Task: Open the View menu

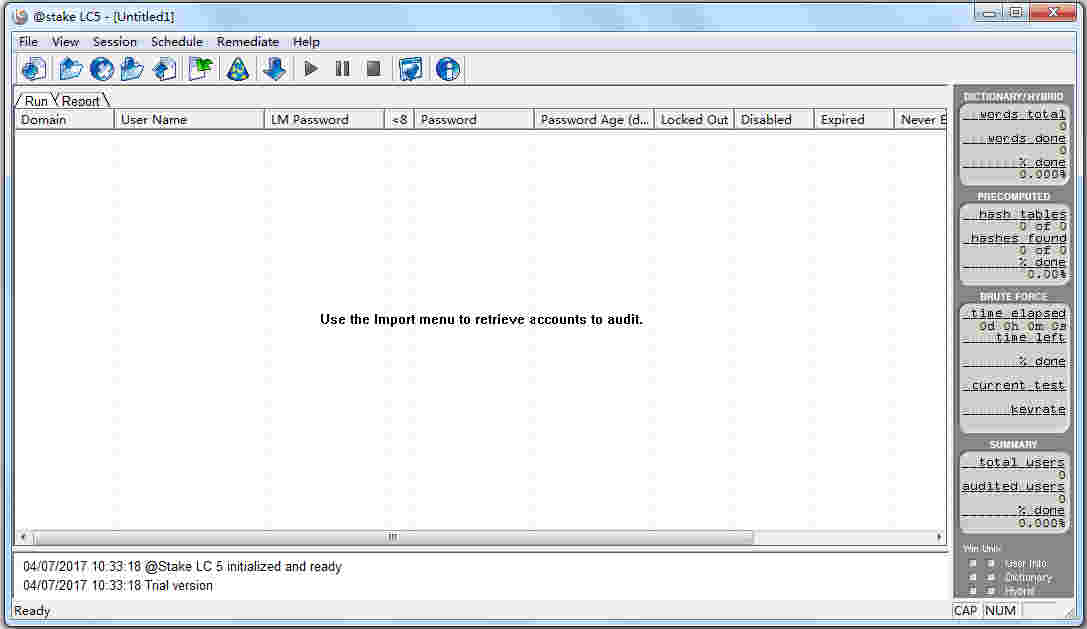Action: click(65, 42)
